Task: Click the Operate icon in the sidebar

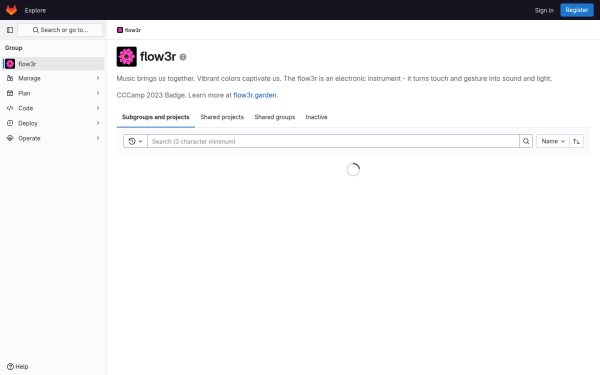Action: (10, 138)
